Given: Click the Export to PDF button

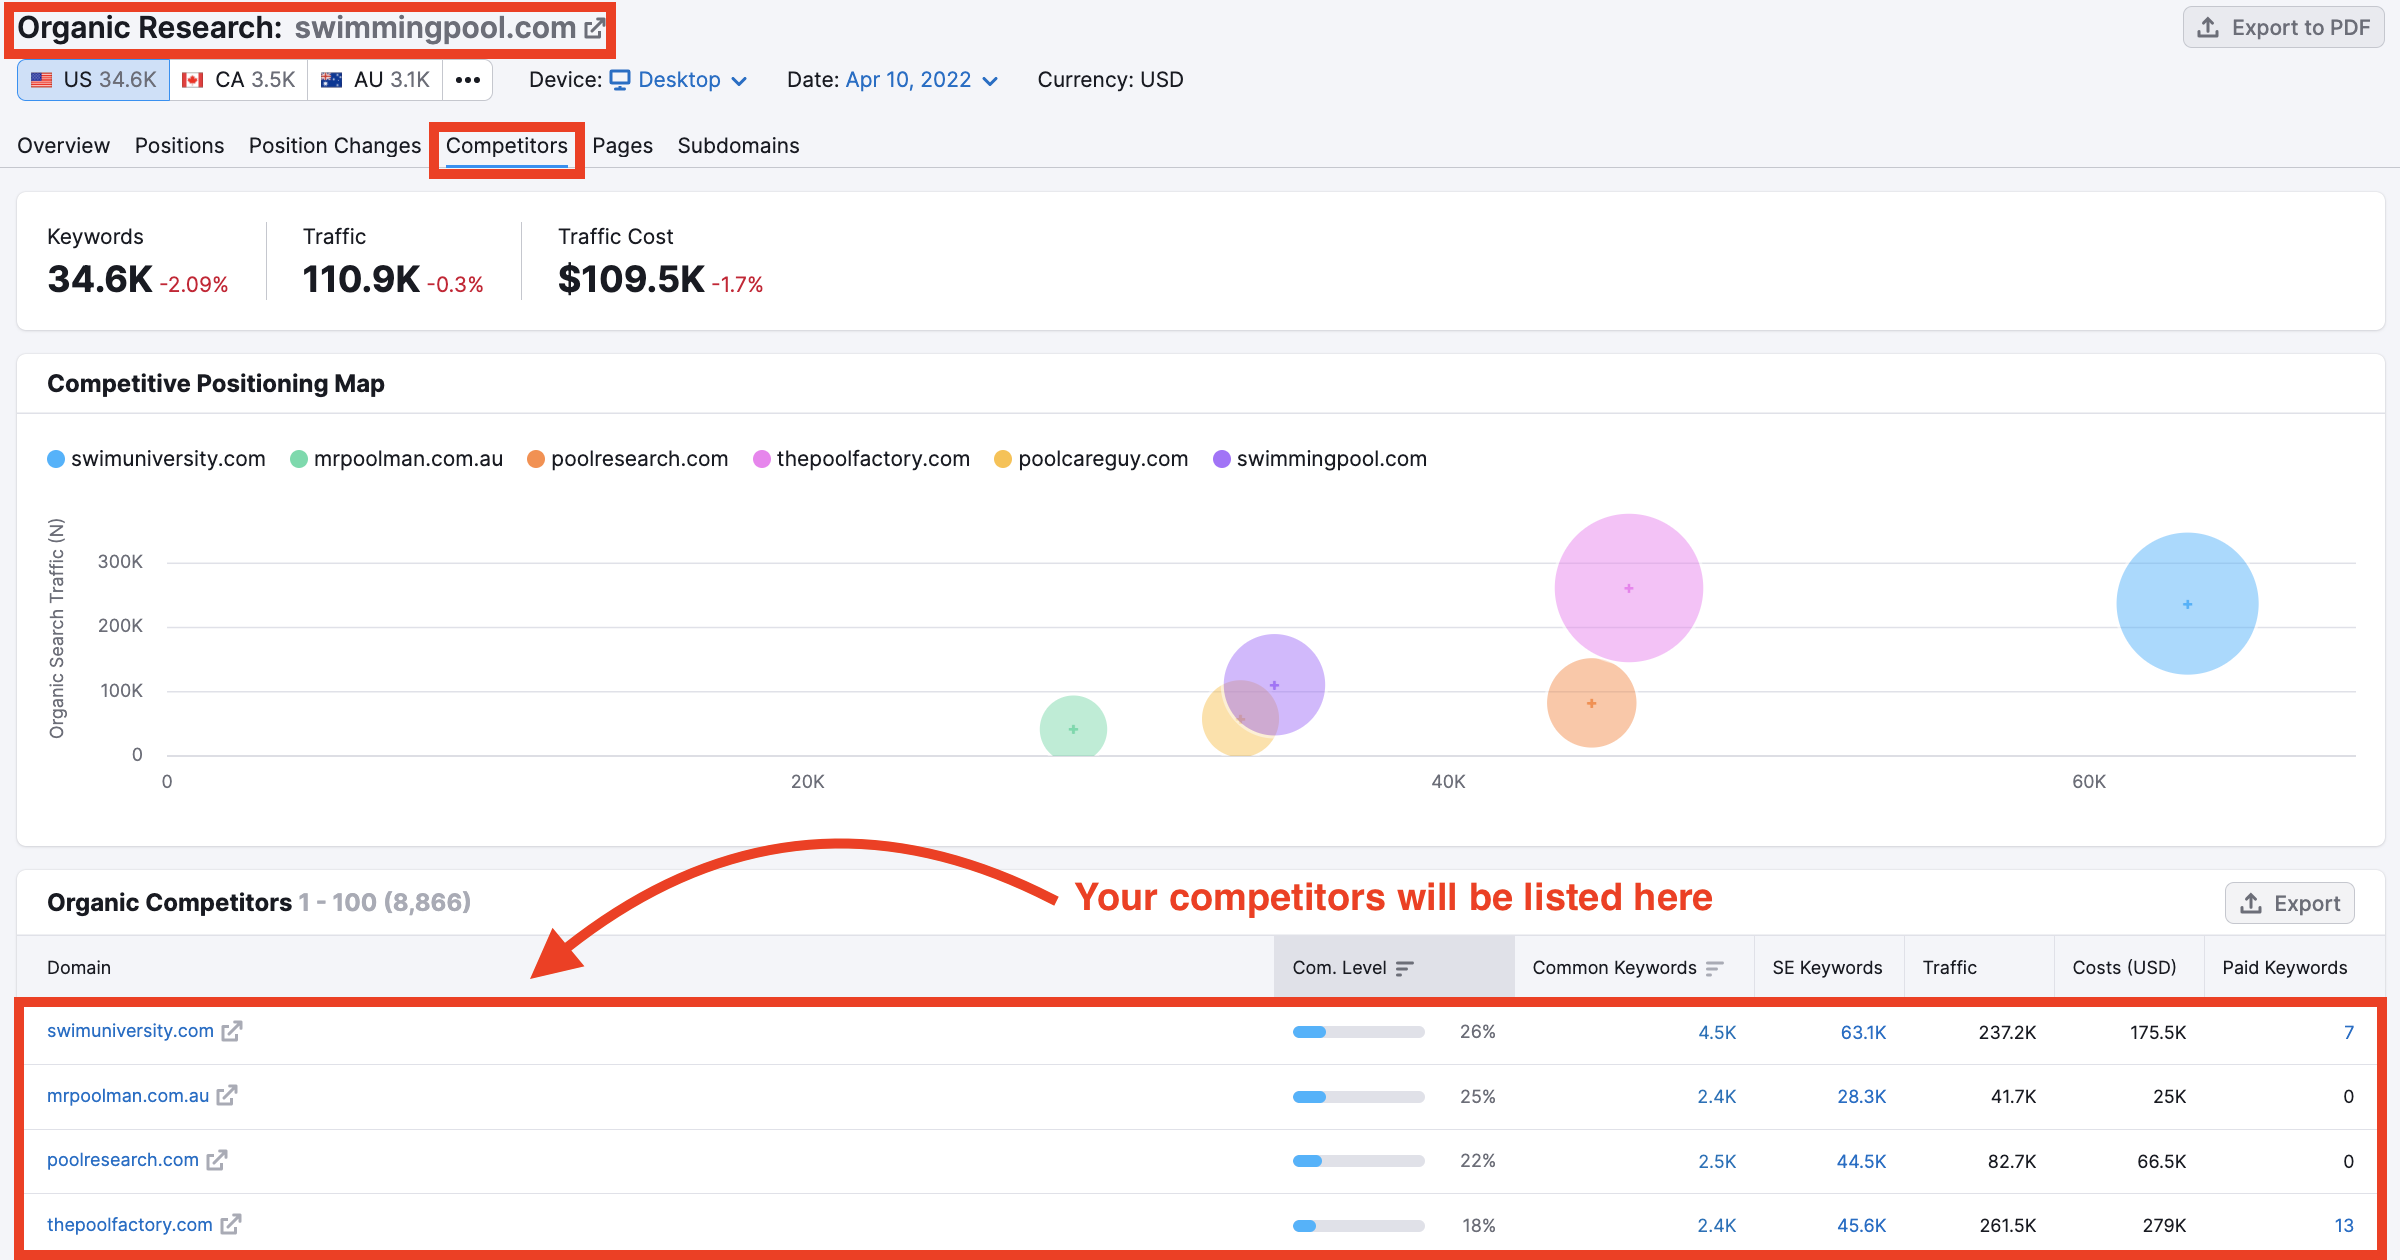Looking at the screenshot, I should pyautogui.click(x=2283, y=28).
